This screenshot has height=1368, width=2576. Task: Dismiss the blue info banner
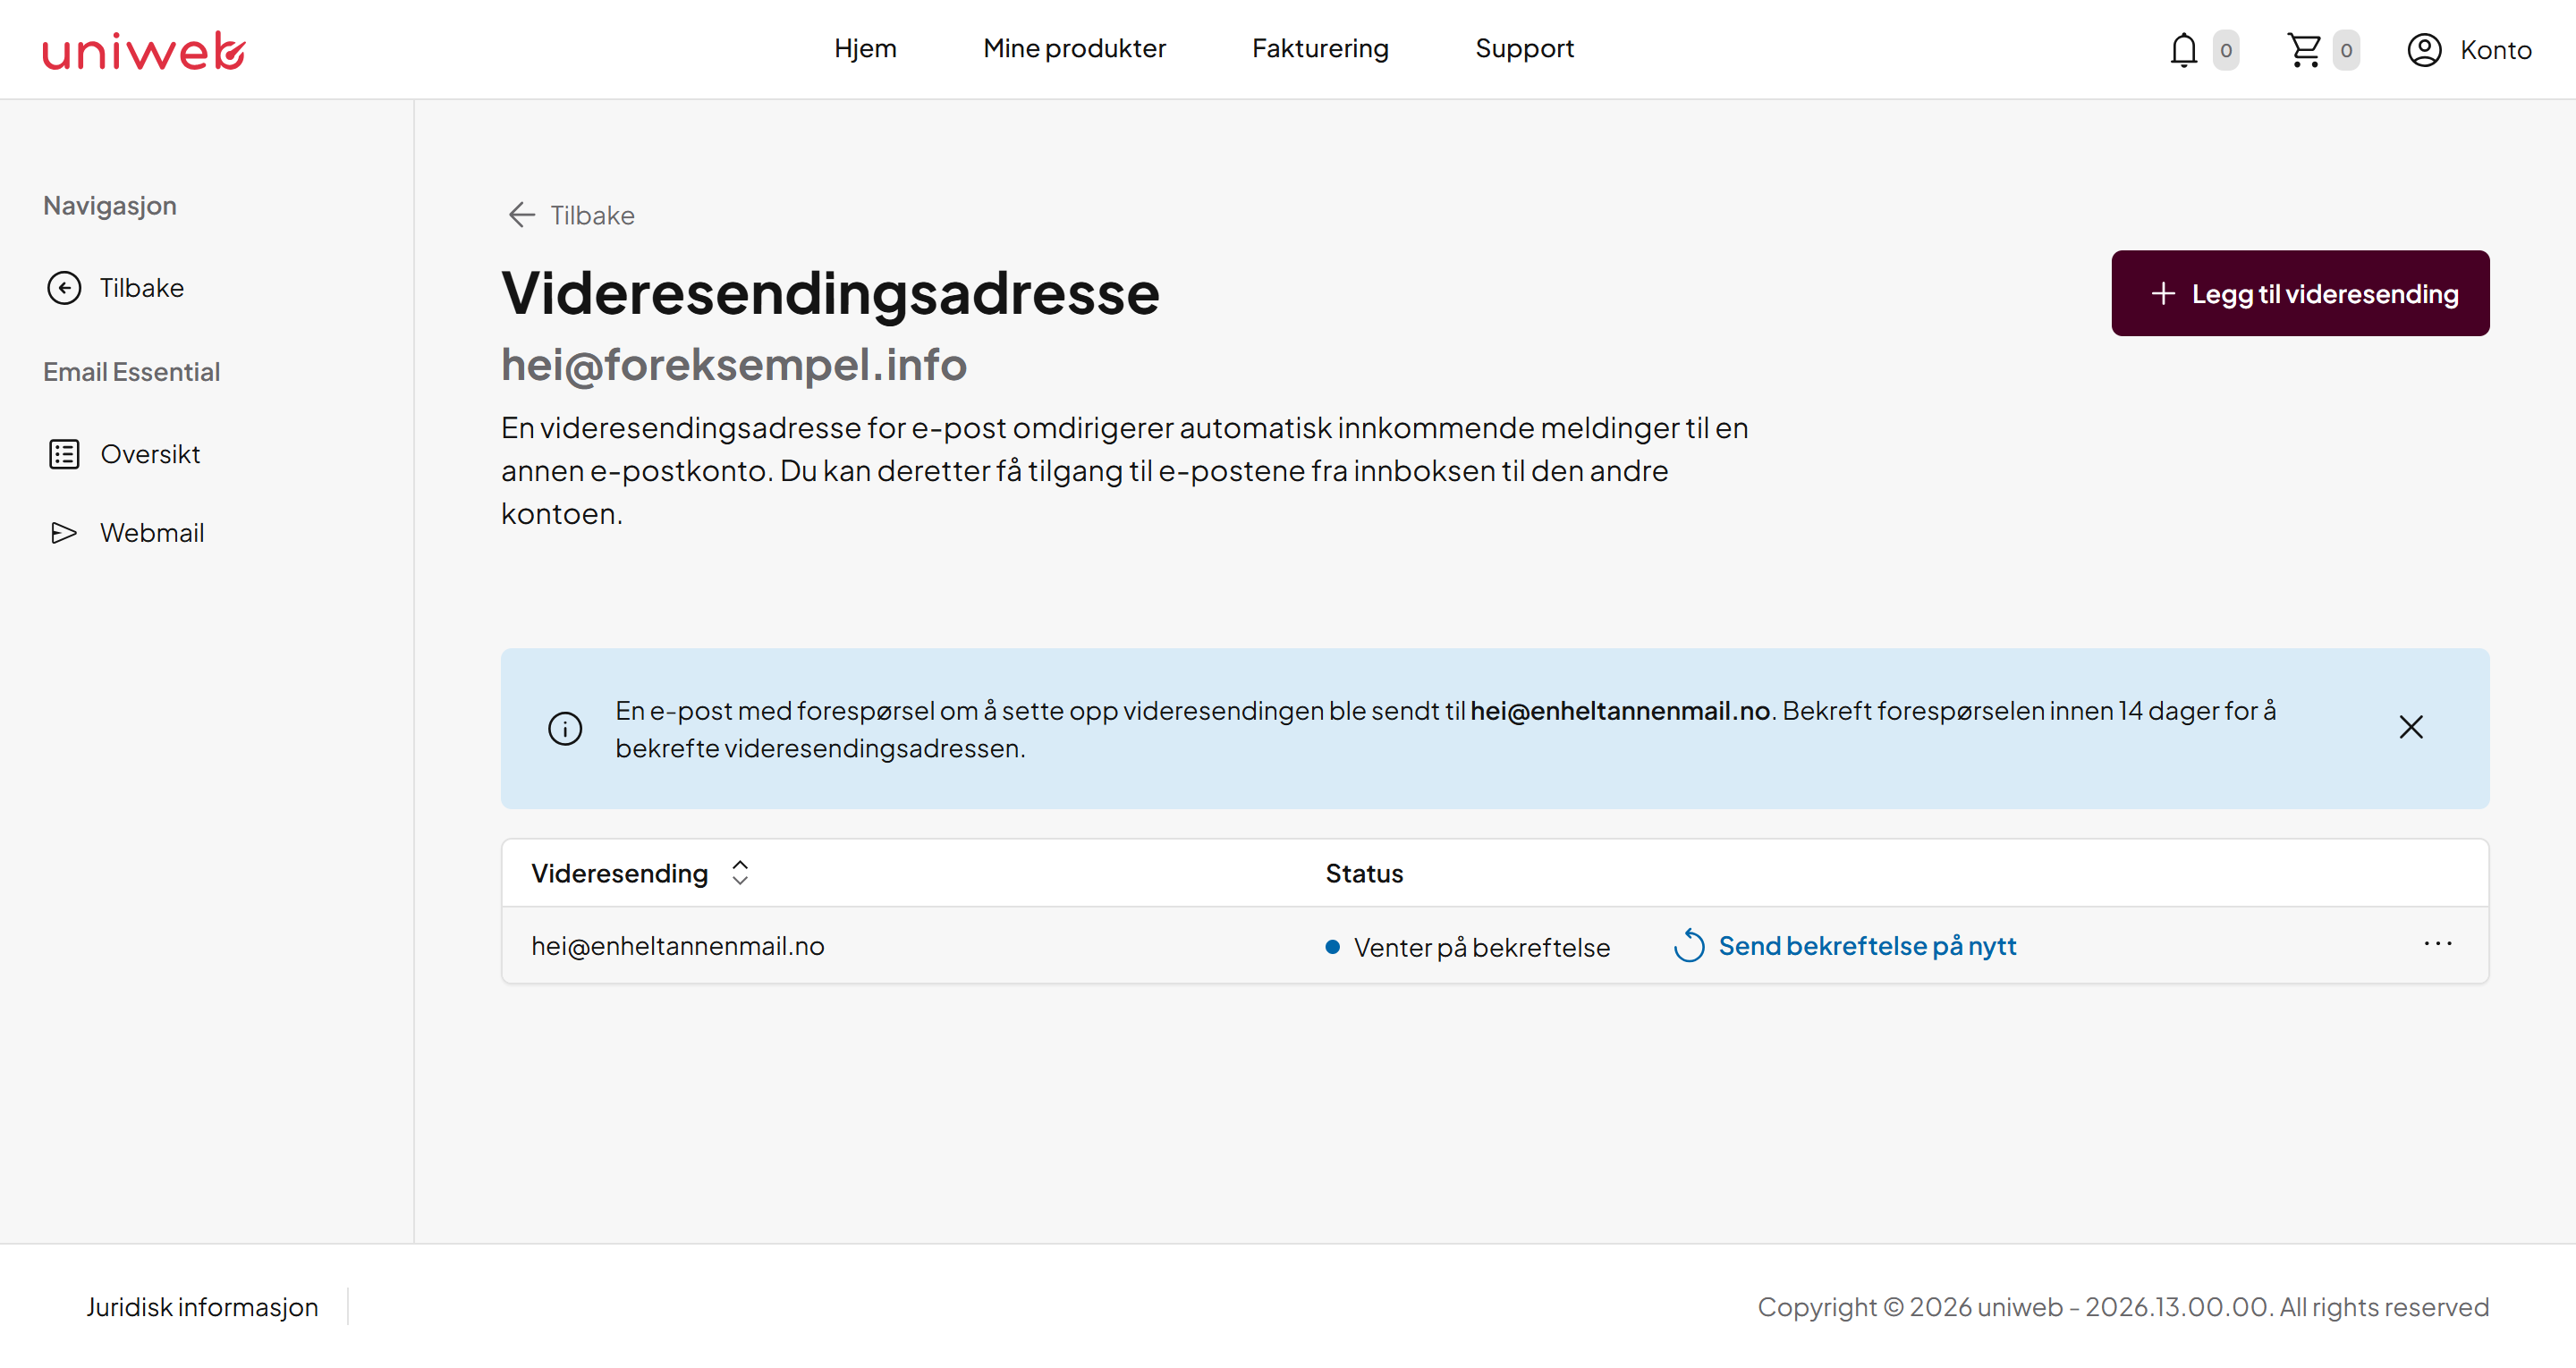pyautogui.click(x=2411, y=727)
